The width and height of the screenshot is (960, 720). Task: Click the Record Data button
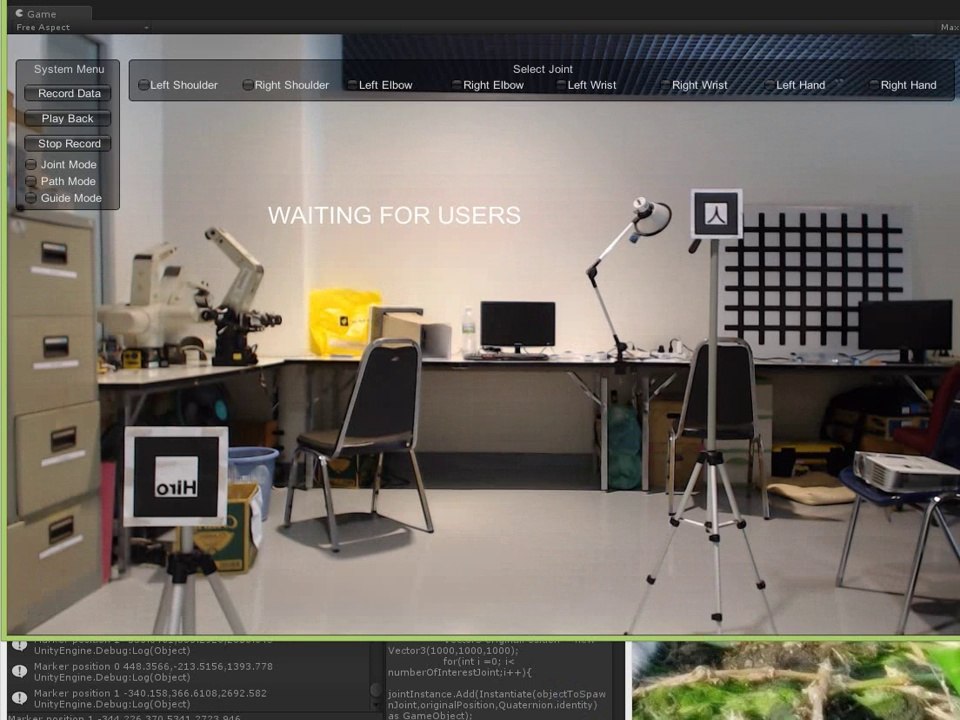point(68,93)
